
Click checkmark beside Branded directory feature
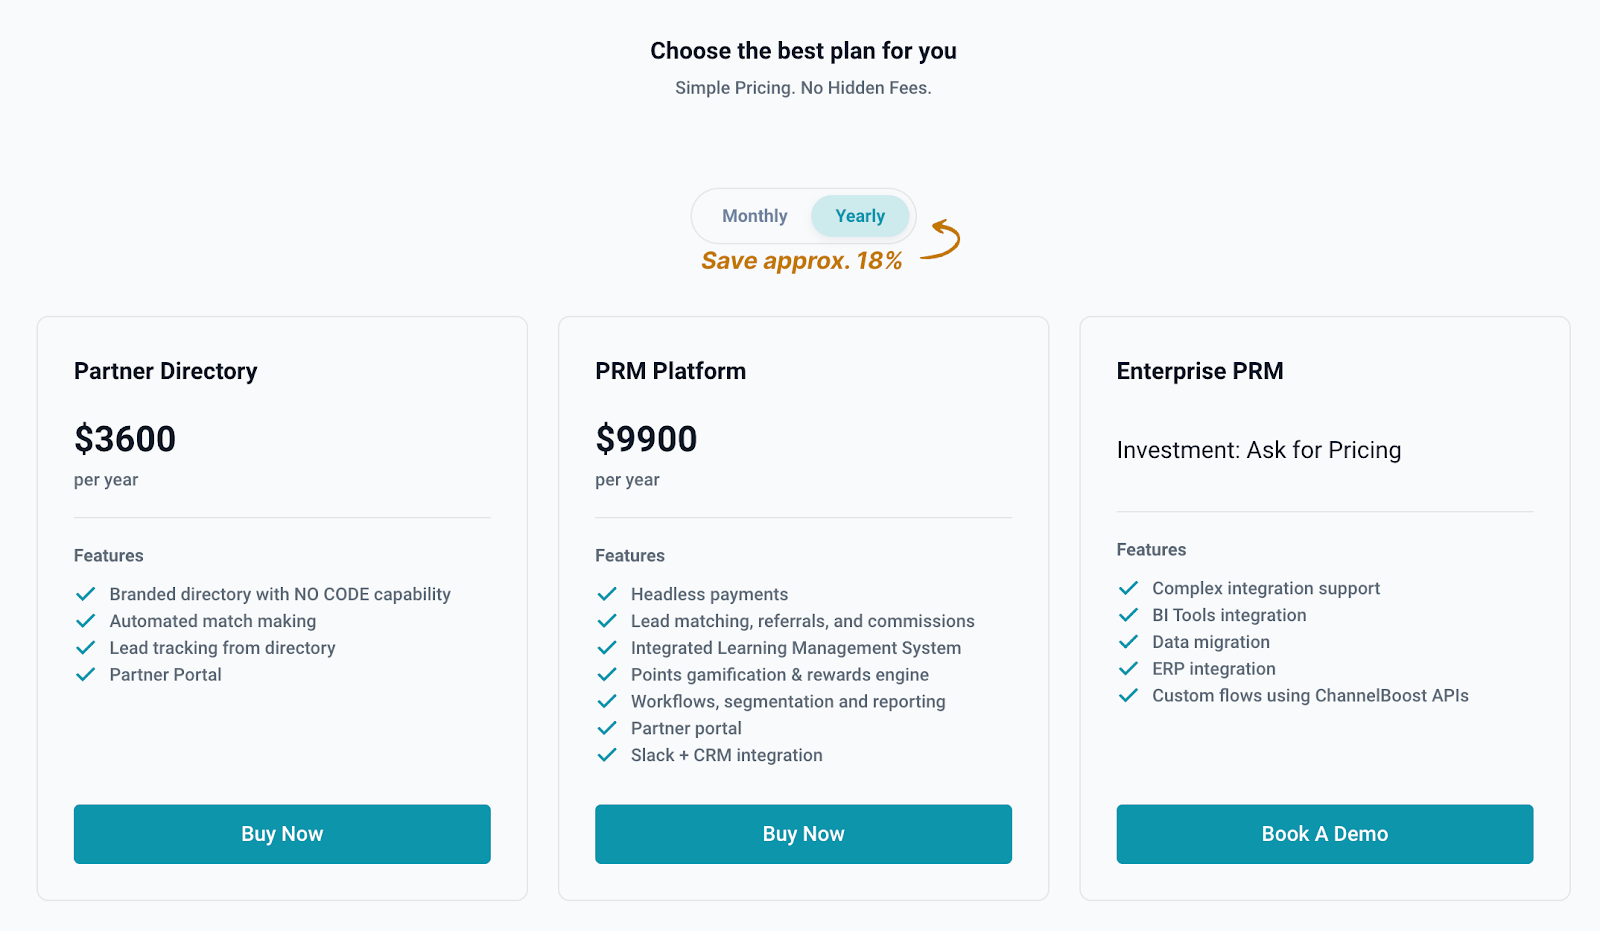click(x=86, y=594)
